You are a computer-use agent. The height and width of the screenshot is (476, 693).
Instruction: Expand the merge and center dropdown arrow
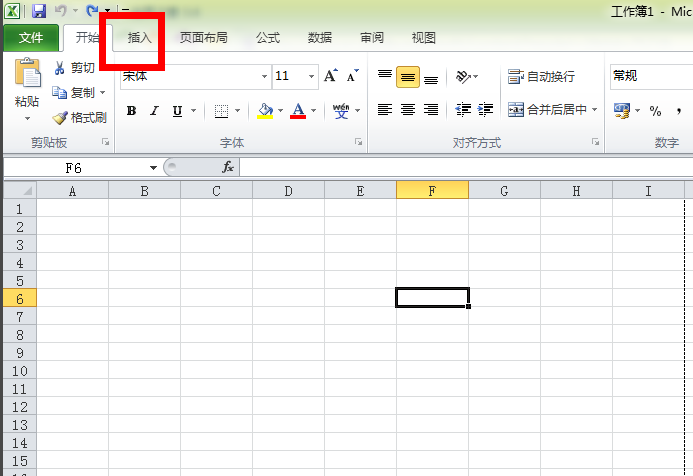pyautogui.click(x=594, y=109)
